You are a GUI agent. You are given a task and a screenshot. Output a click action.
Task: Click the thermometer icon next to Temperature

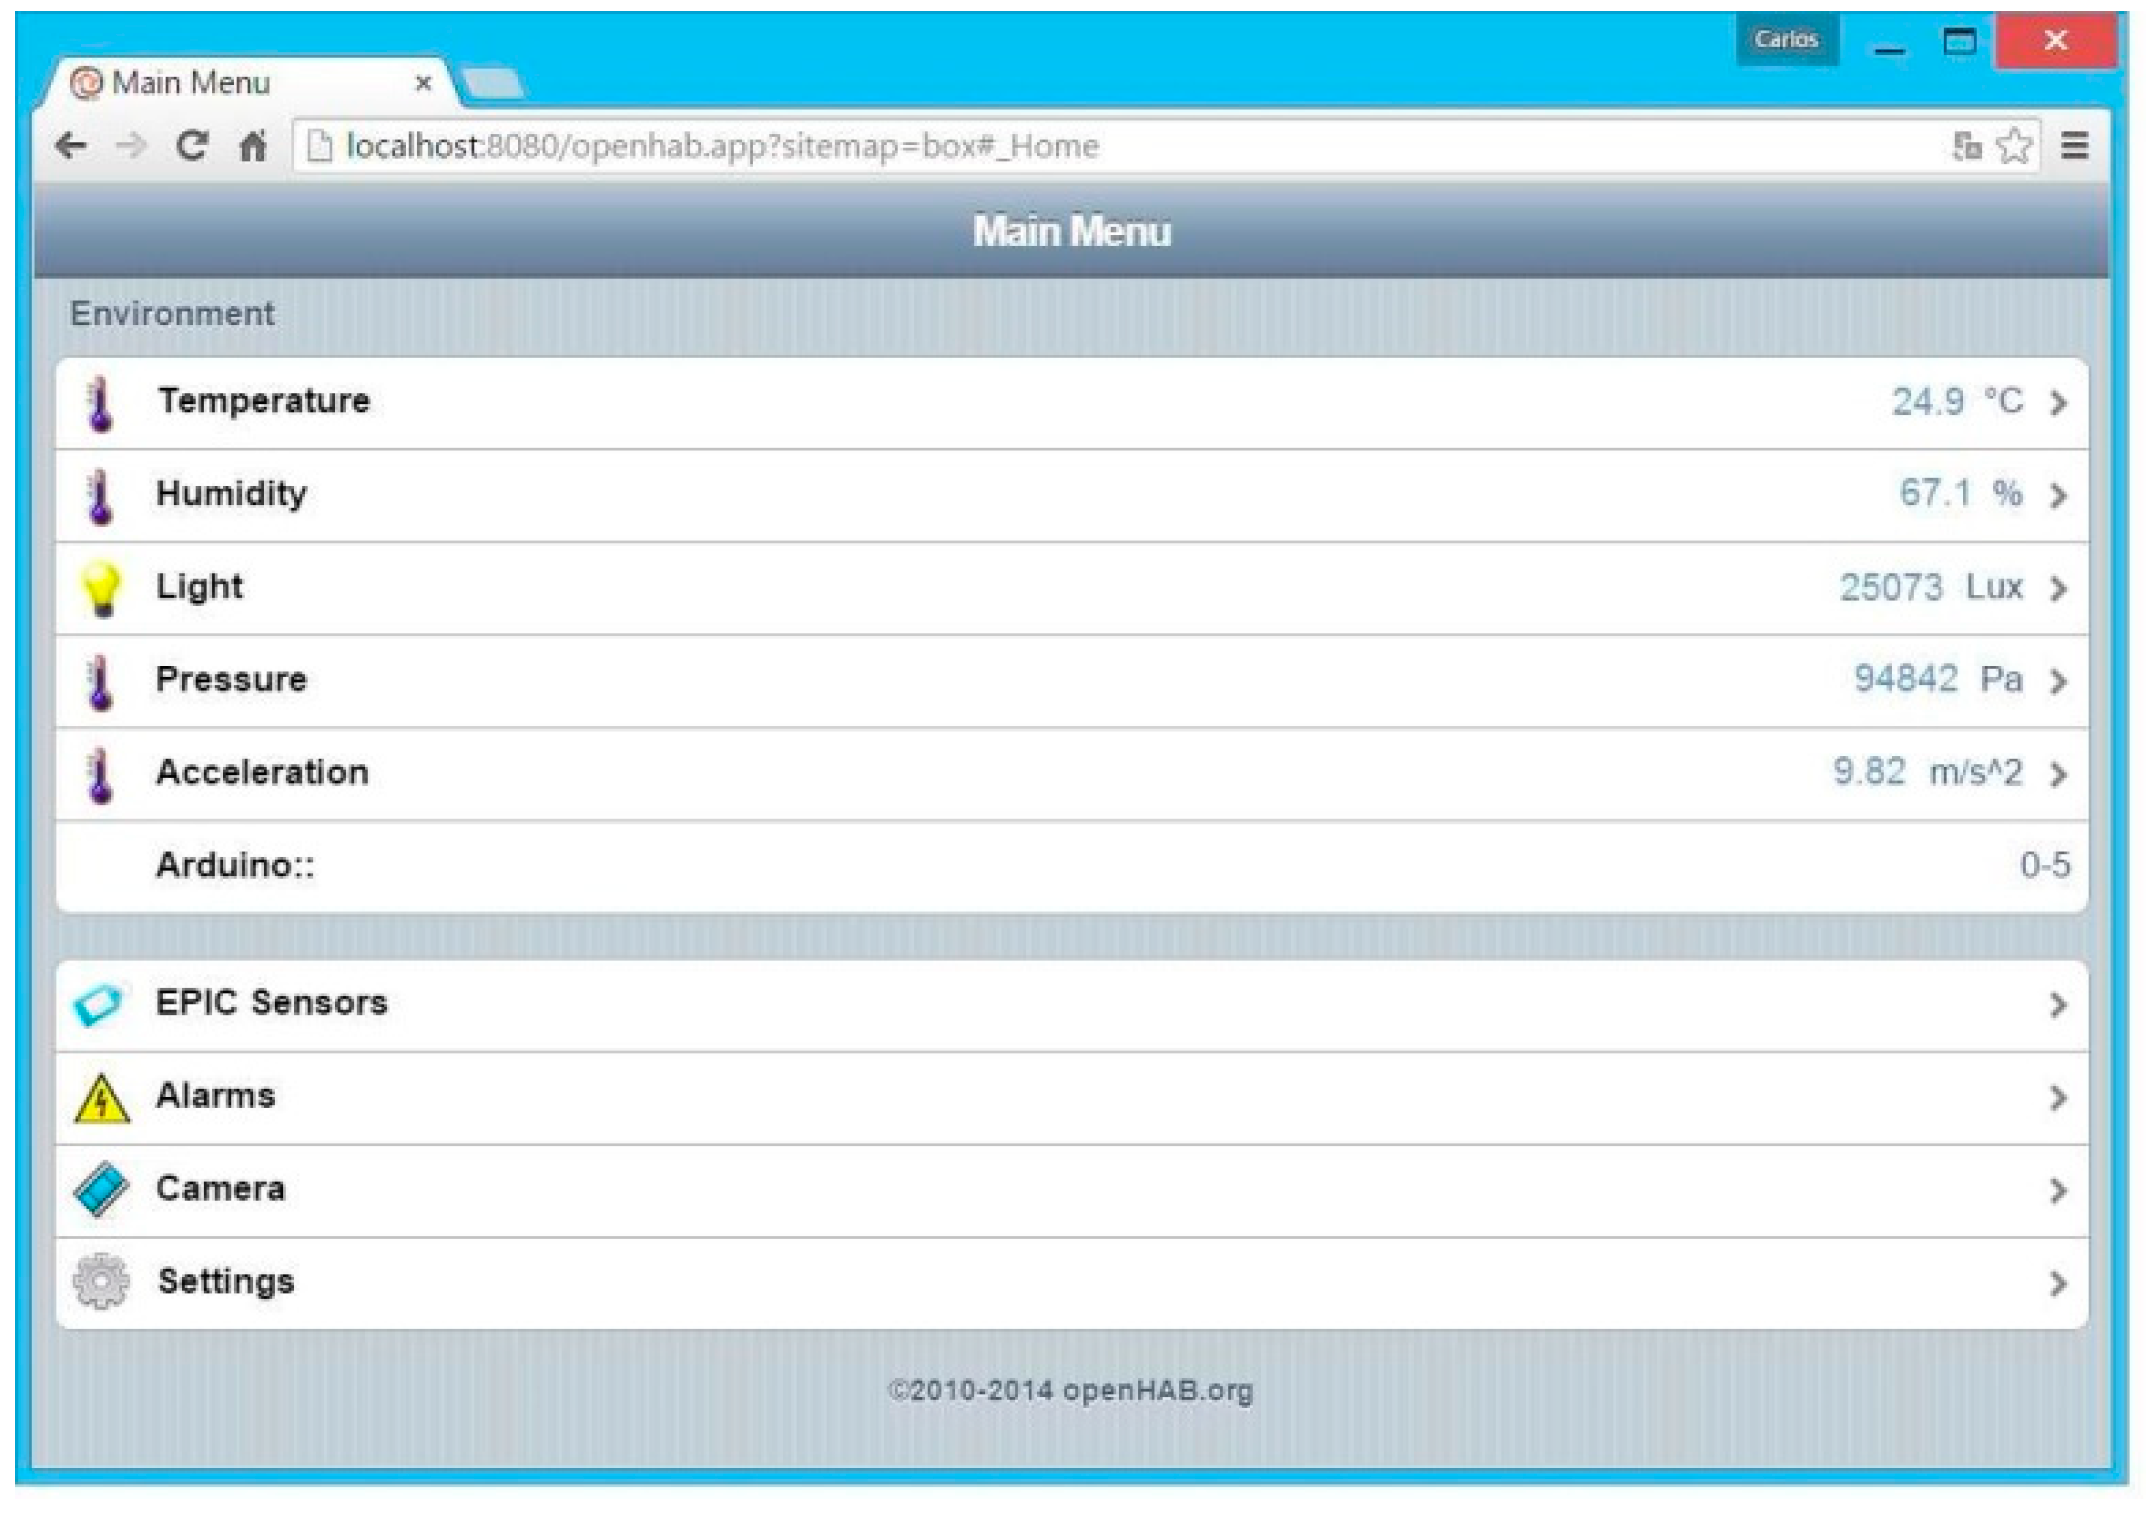(x=100, y=403)
